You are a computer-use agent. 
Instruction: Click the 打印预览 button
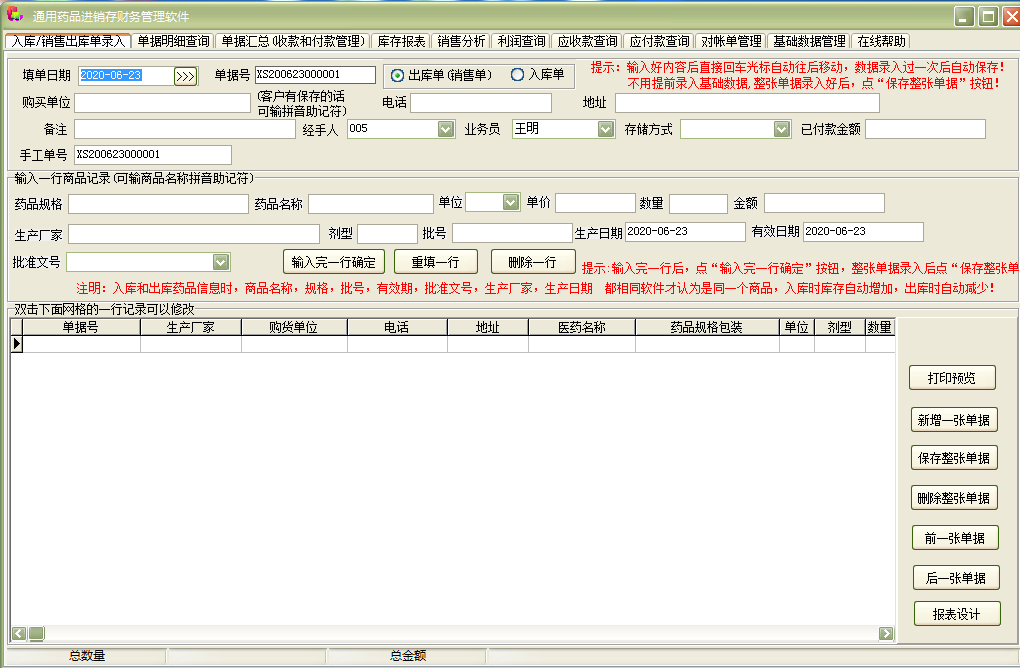tap(951, 378)
